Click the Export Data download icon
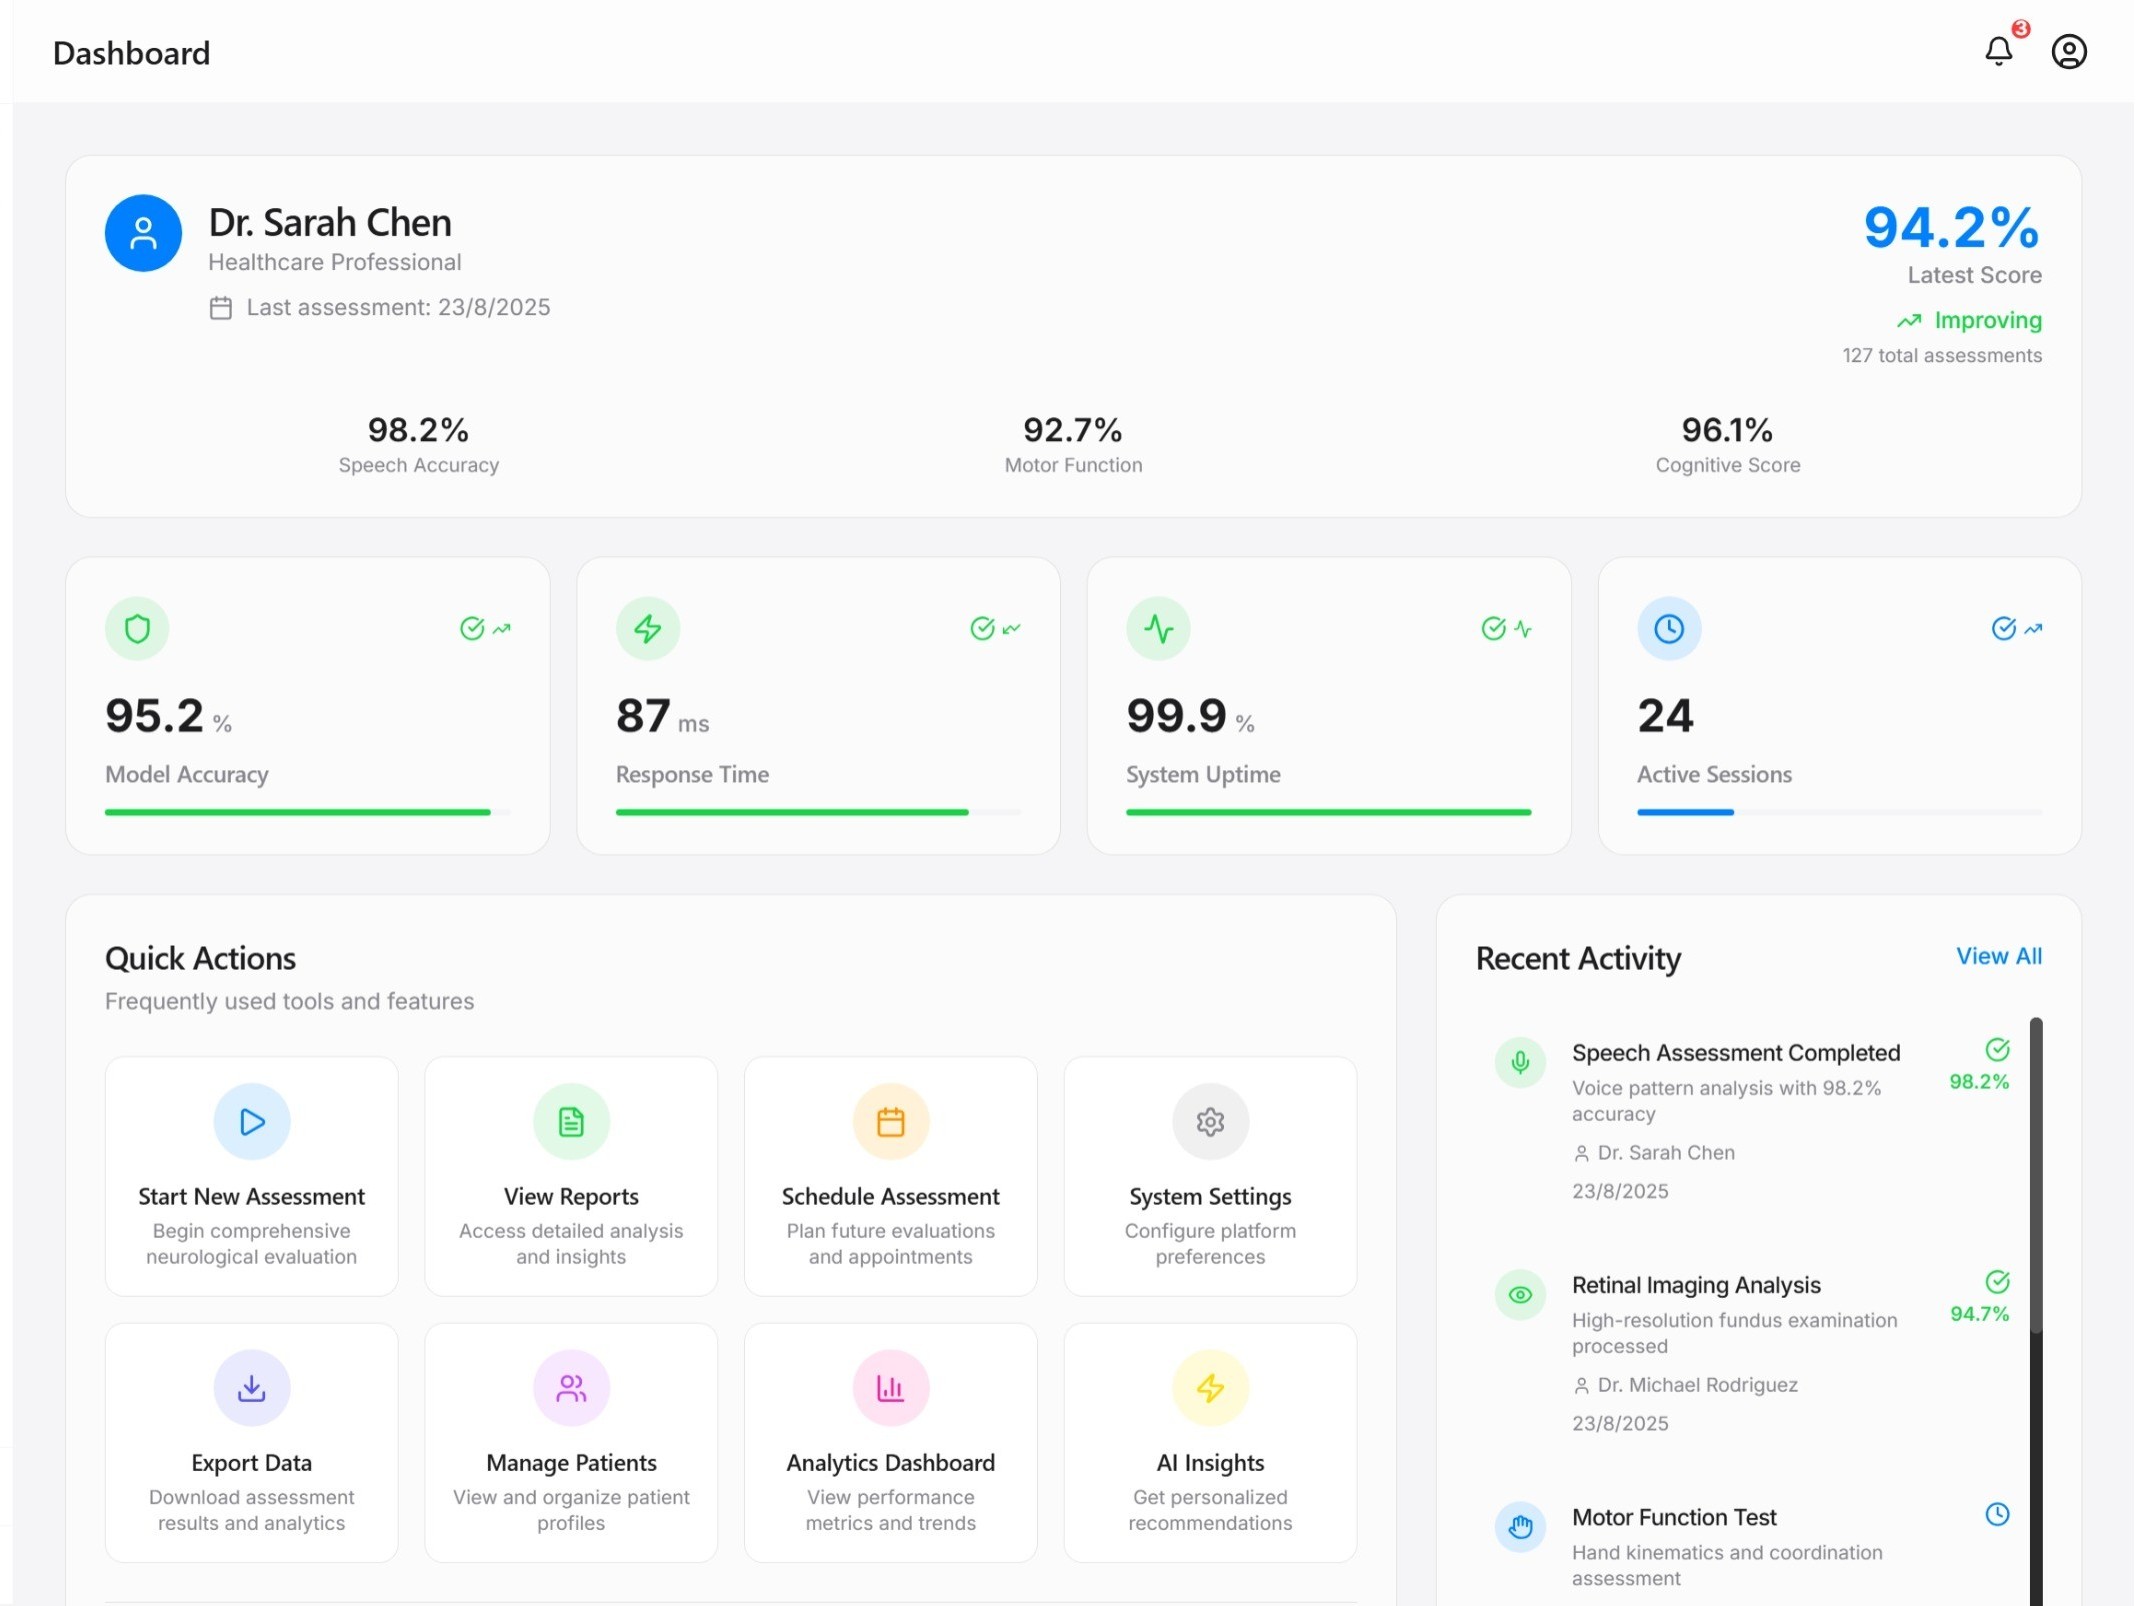 click(x=252, y=1387)
